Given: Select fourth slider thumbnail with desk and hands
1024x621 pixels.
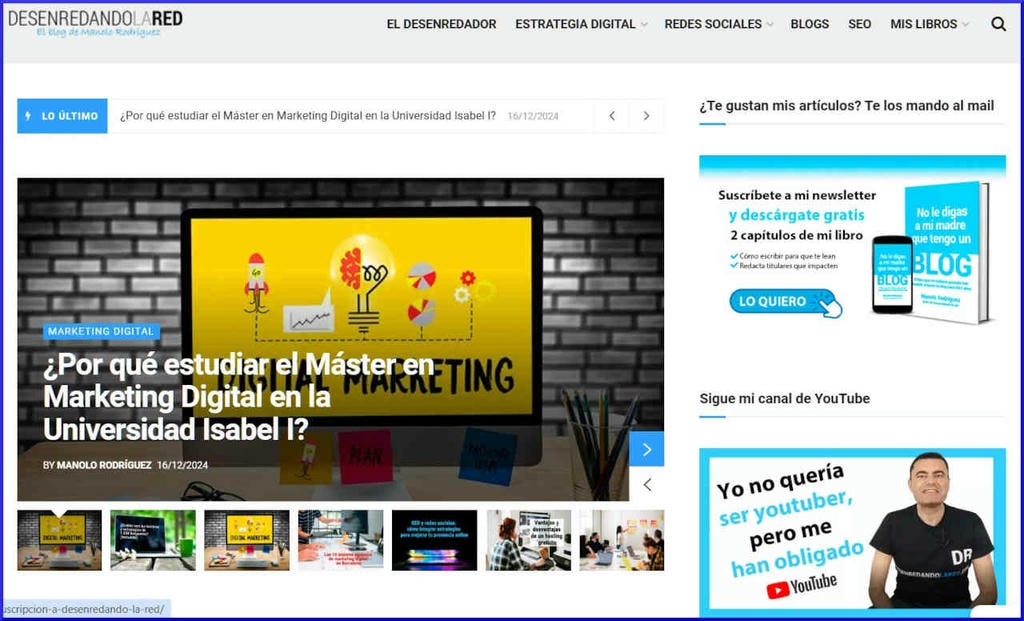Looking at the screenshot, I should [x=341, y=540].
